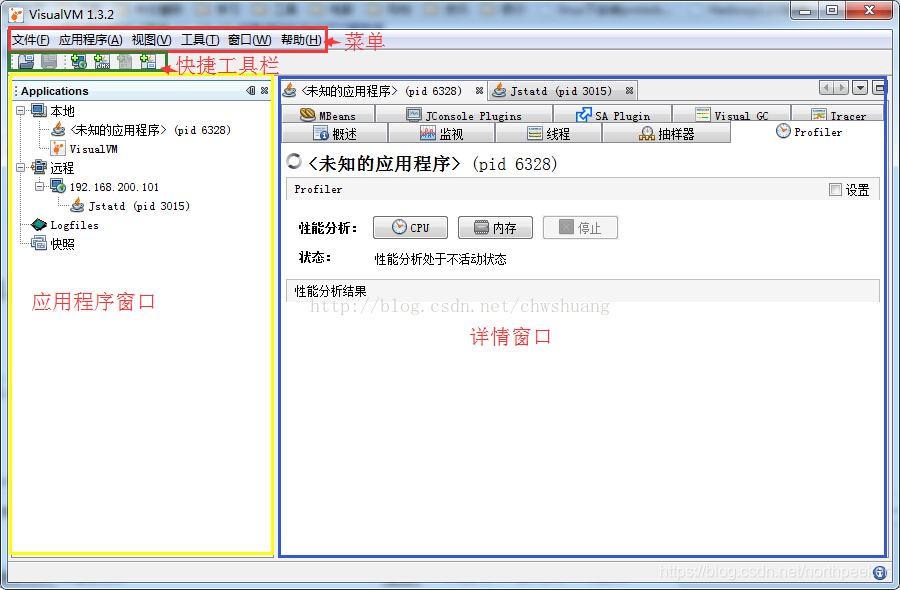Click the 性能分析处于不活动状态 status text
Viewport: 900px width, 590px height.
coord(440,259)
